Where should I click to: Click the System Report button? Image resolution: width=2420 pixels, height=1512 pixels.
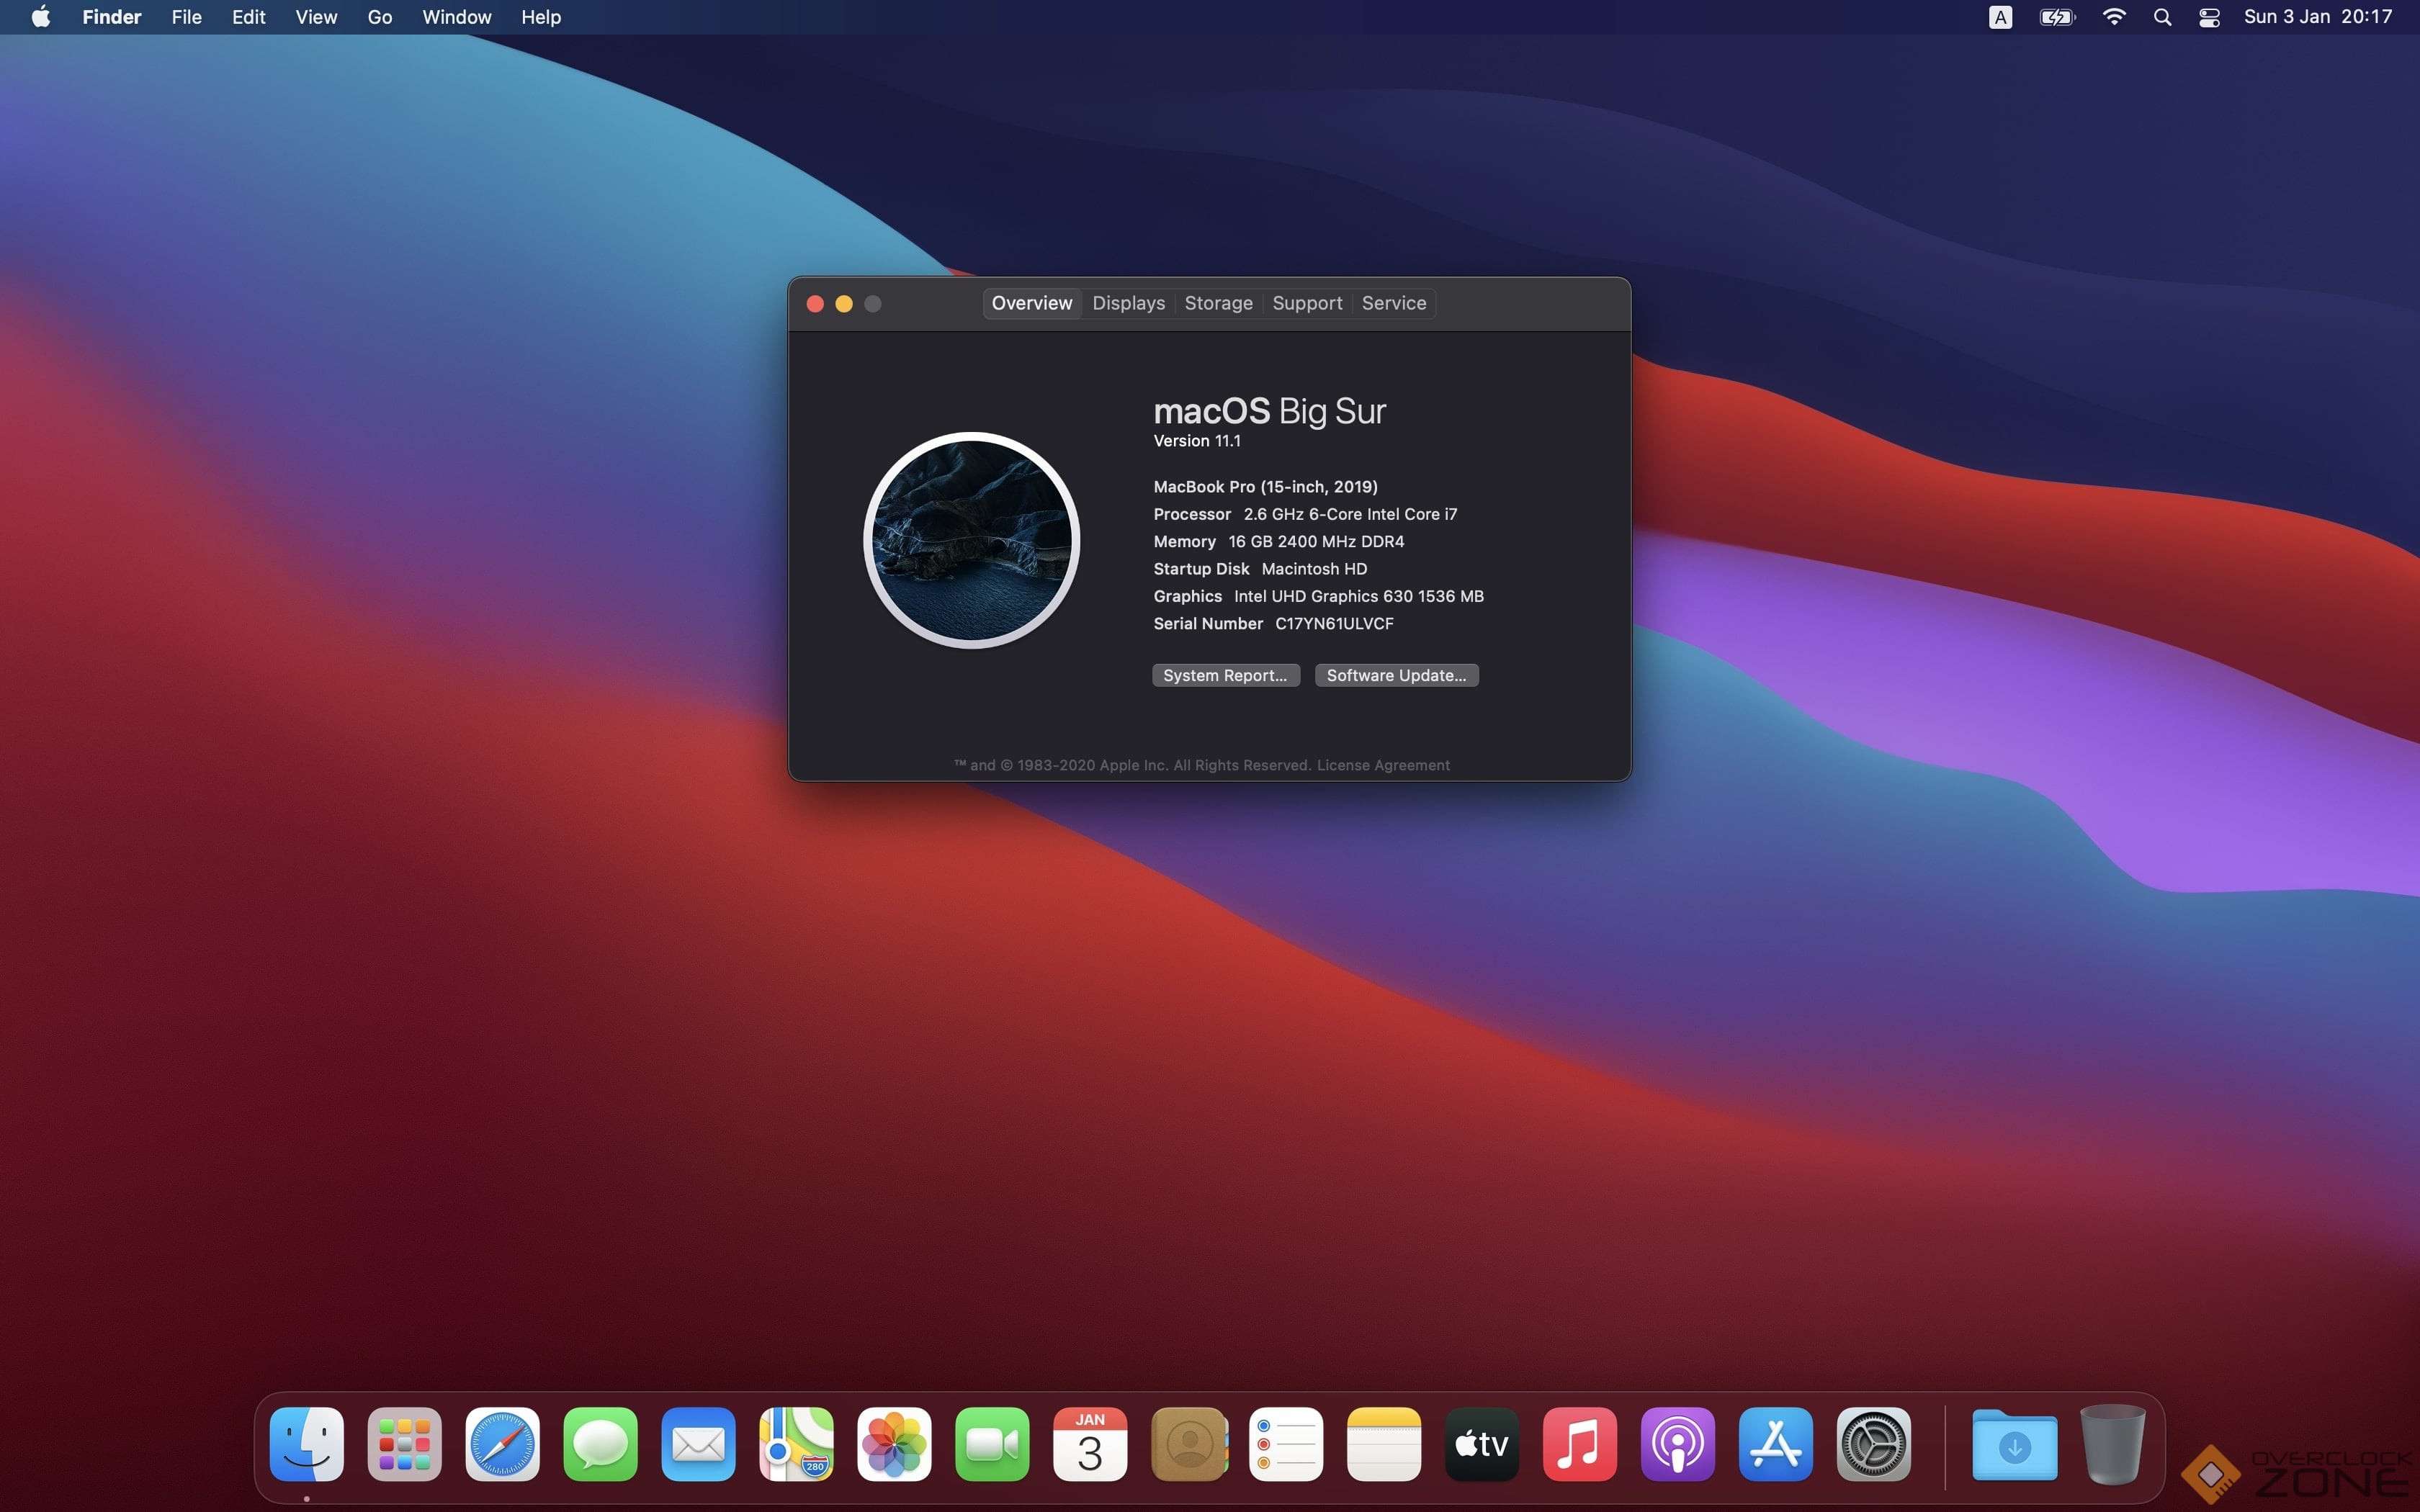click(x=1225, y=675)
